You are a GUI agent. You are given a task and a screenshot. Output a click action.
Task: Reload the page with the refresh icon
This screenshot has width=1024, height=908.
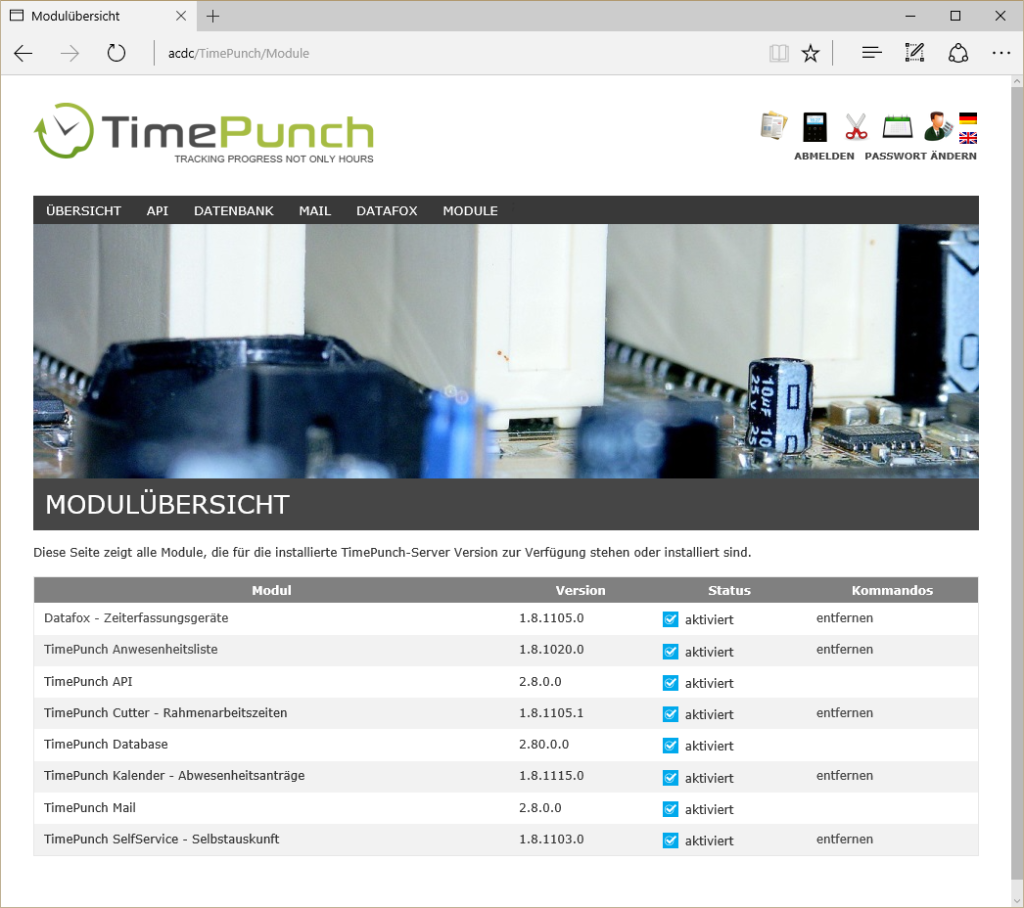click(x=116, y=53)
